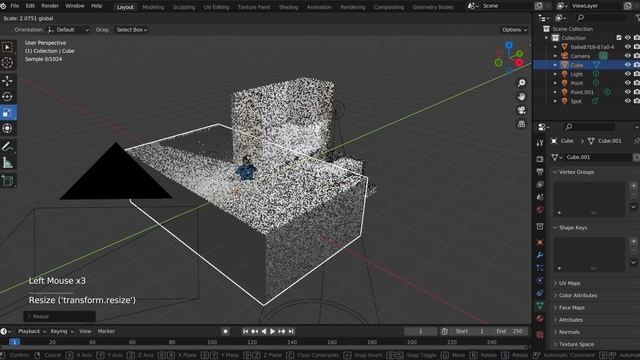
Task: Open the Render menu
Action: [x=50, y=6]
